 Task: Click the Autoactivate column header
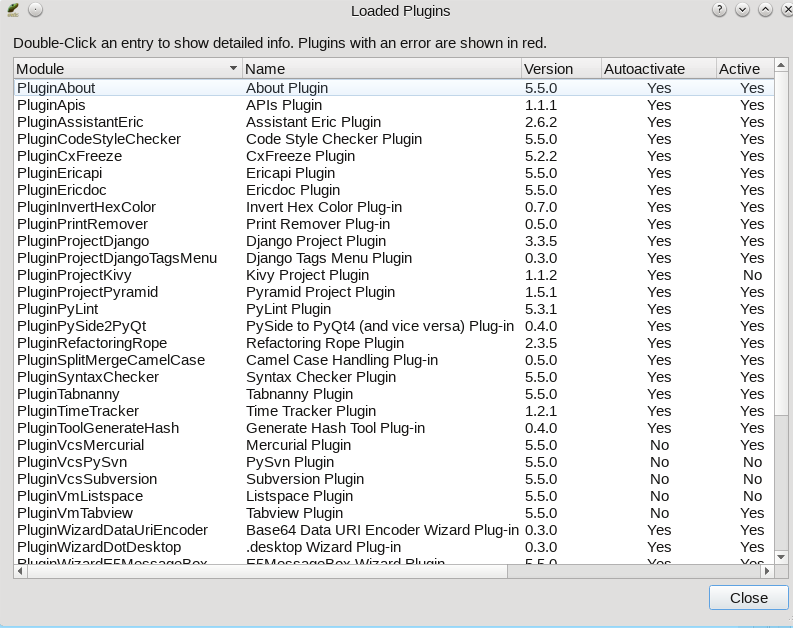658,69
